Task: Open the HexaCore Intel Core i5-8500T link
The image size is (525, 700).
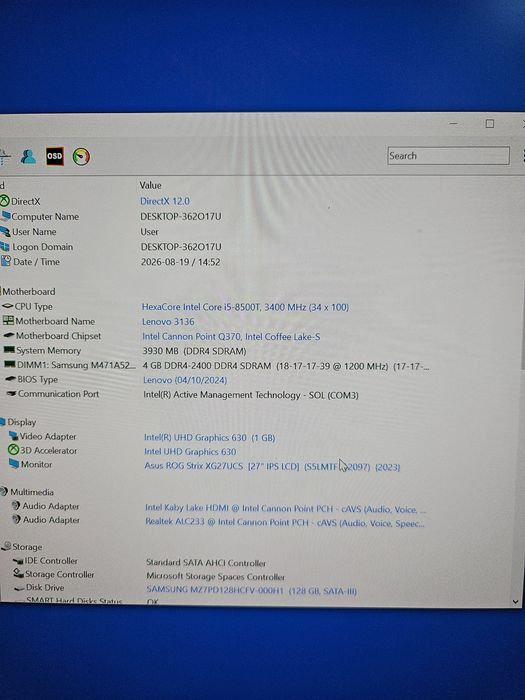Action: [245, 307]
